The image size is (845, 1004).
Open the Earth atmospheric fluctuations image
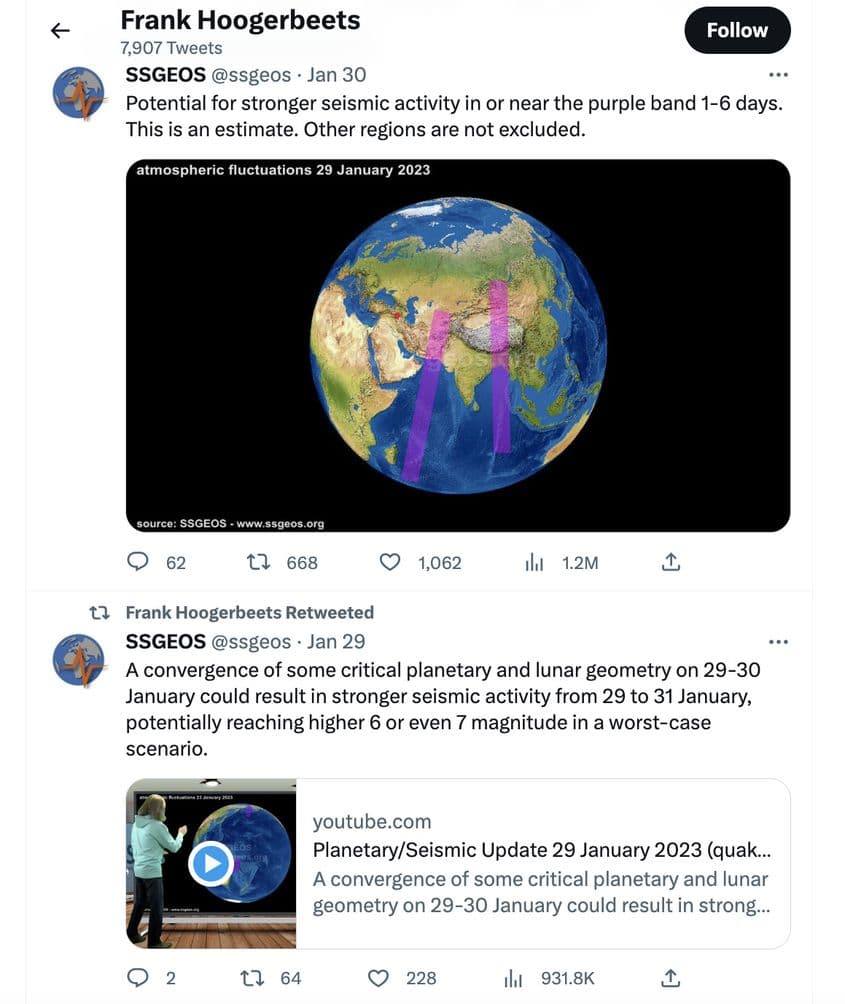pos(458,343)
